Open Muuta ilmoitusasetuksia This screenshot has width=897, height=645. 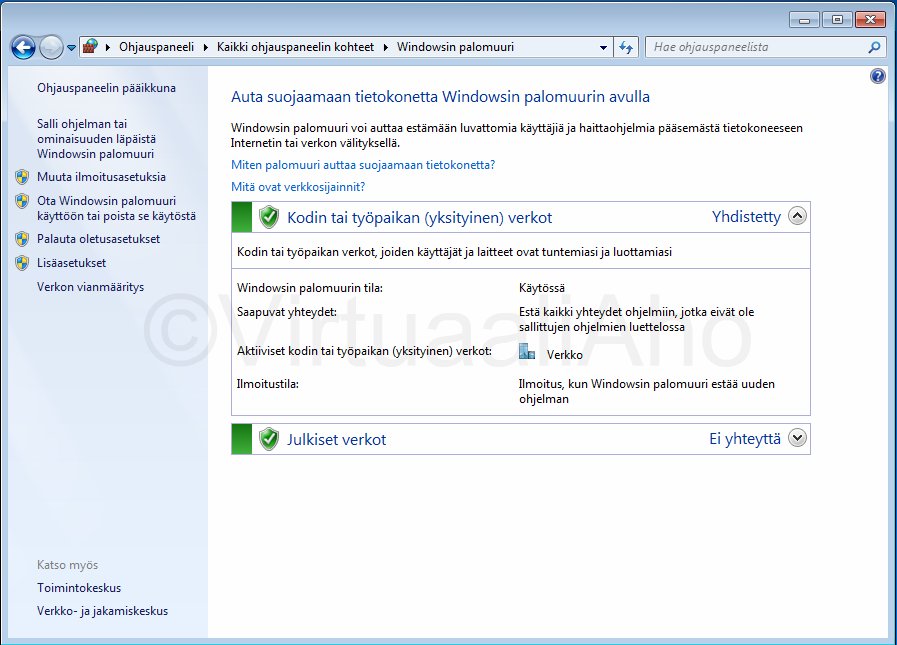point(101,177)
